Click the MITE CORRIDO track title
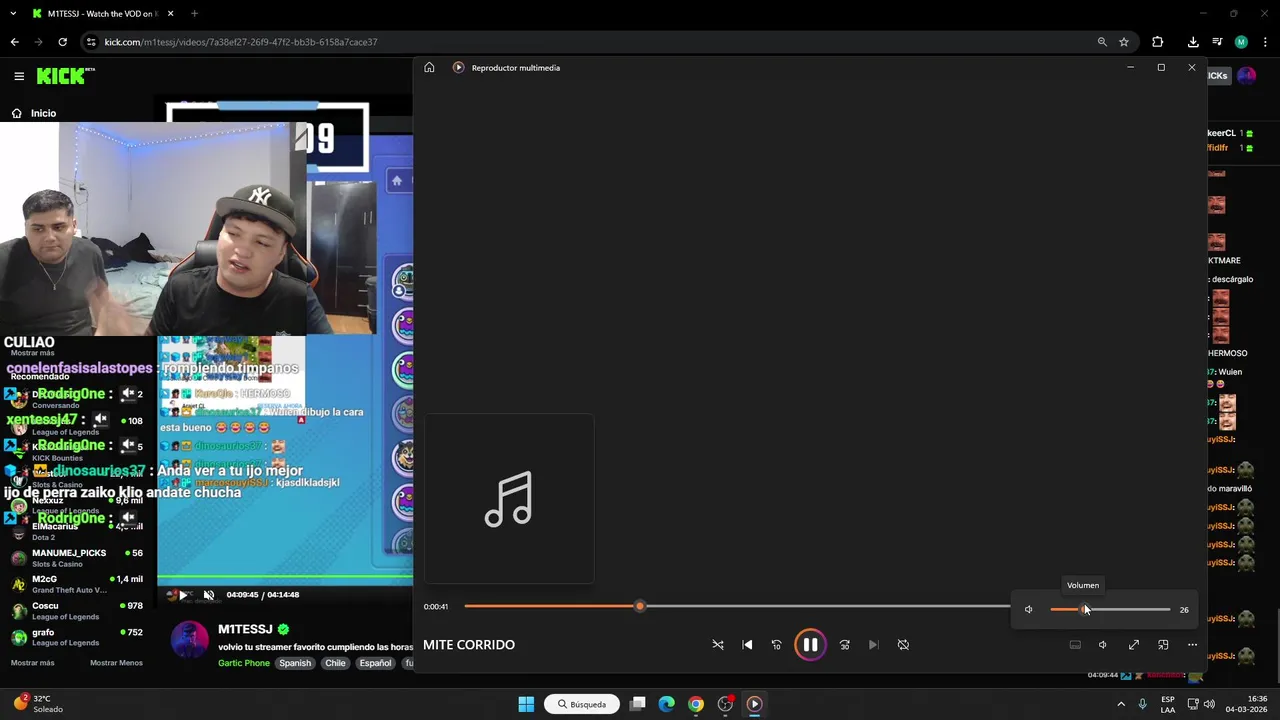1280x720 pixels. coord(469,645)
